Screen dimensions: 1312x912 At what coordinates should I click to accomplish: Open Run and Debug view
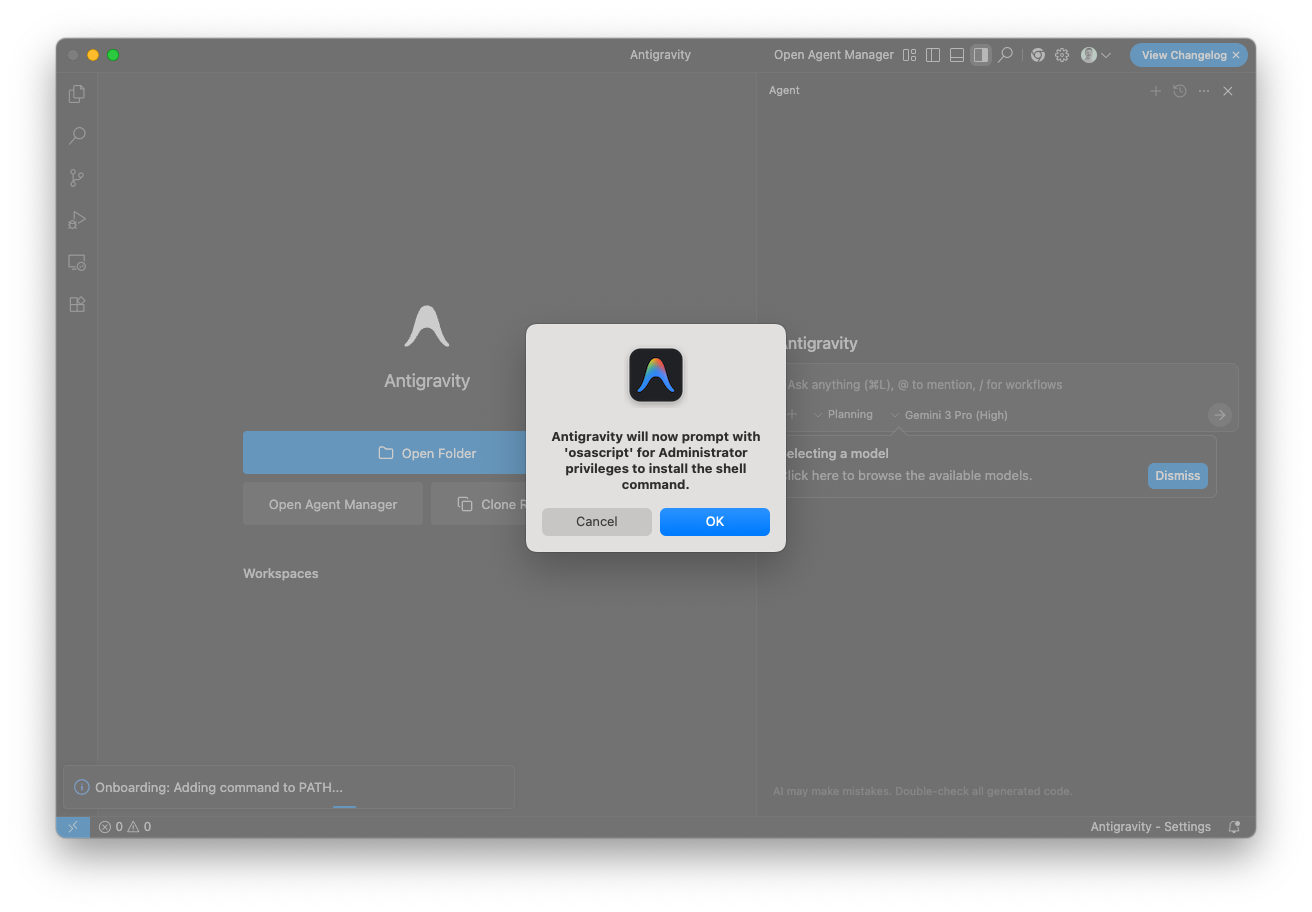point(77,220)
